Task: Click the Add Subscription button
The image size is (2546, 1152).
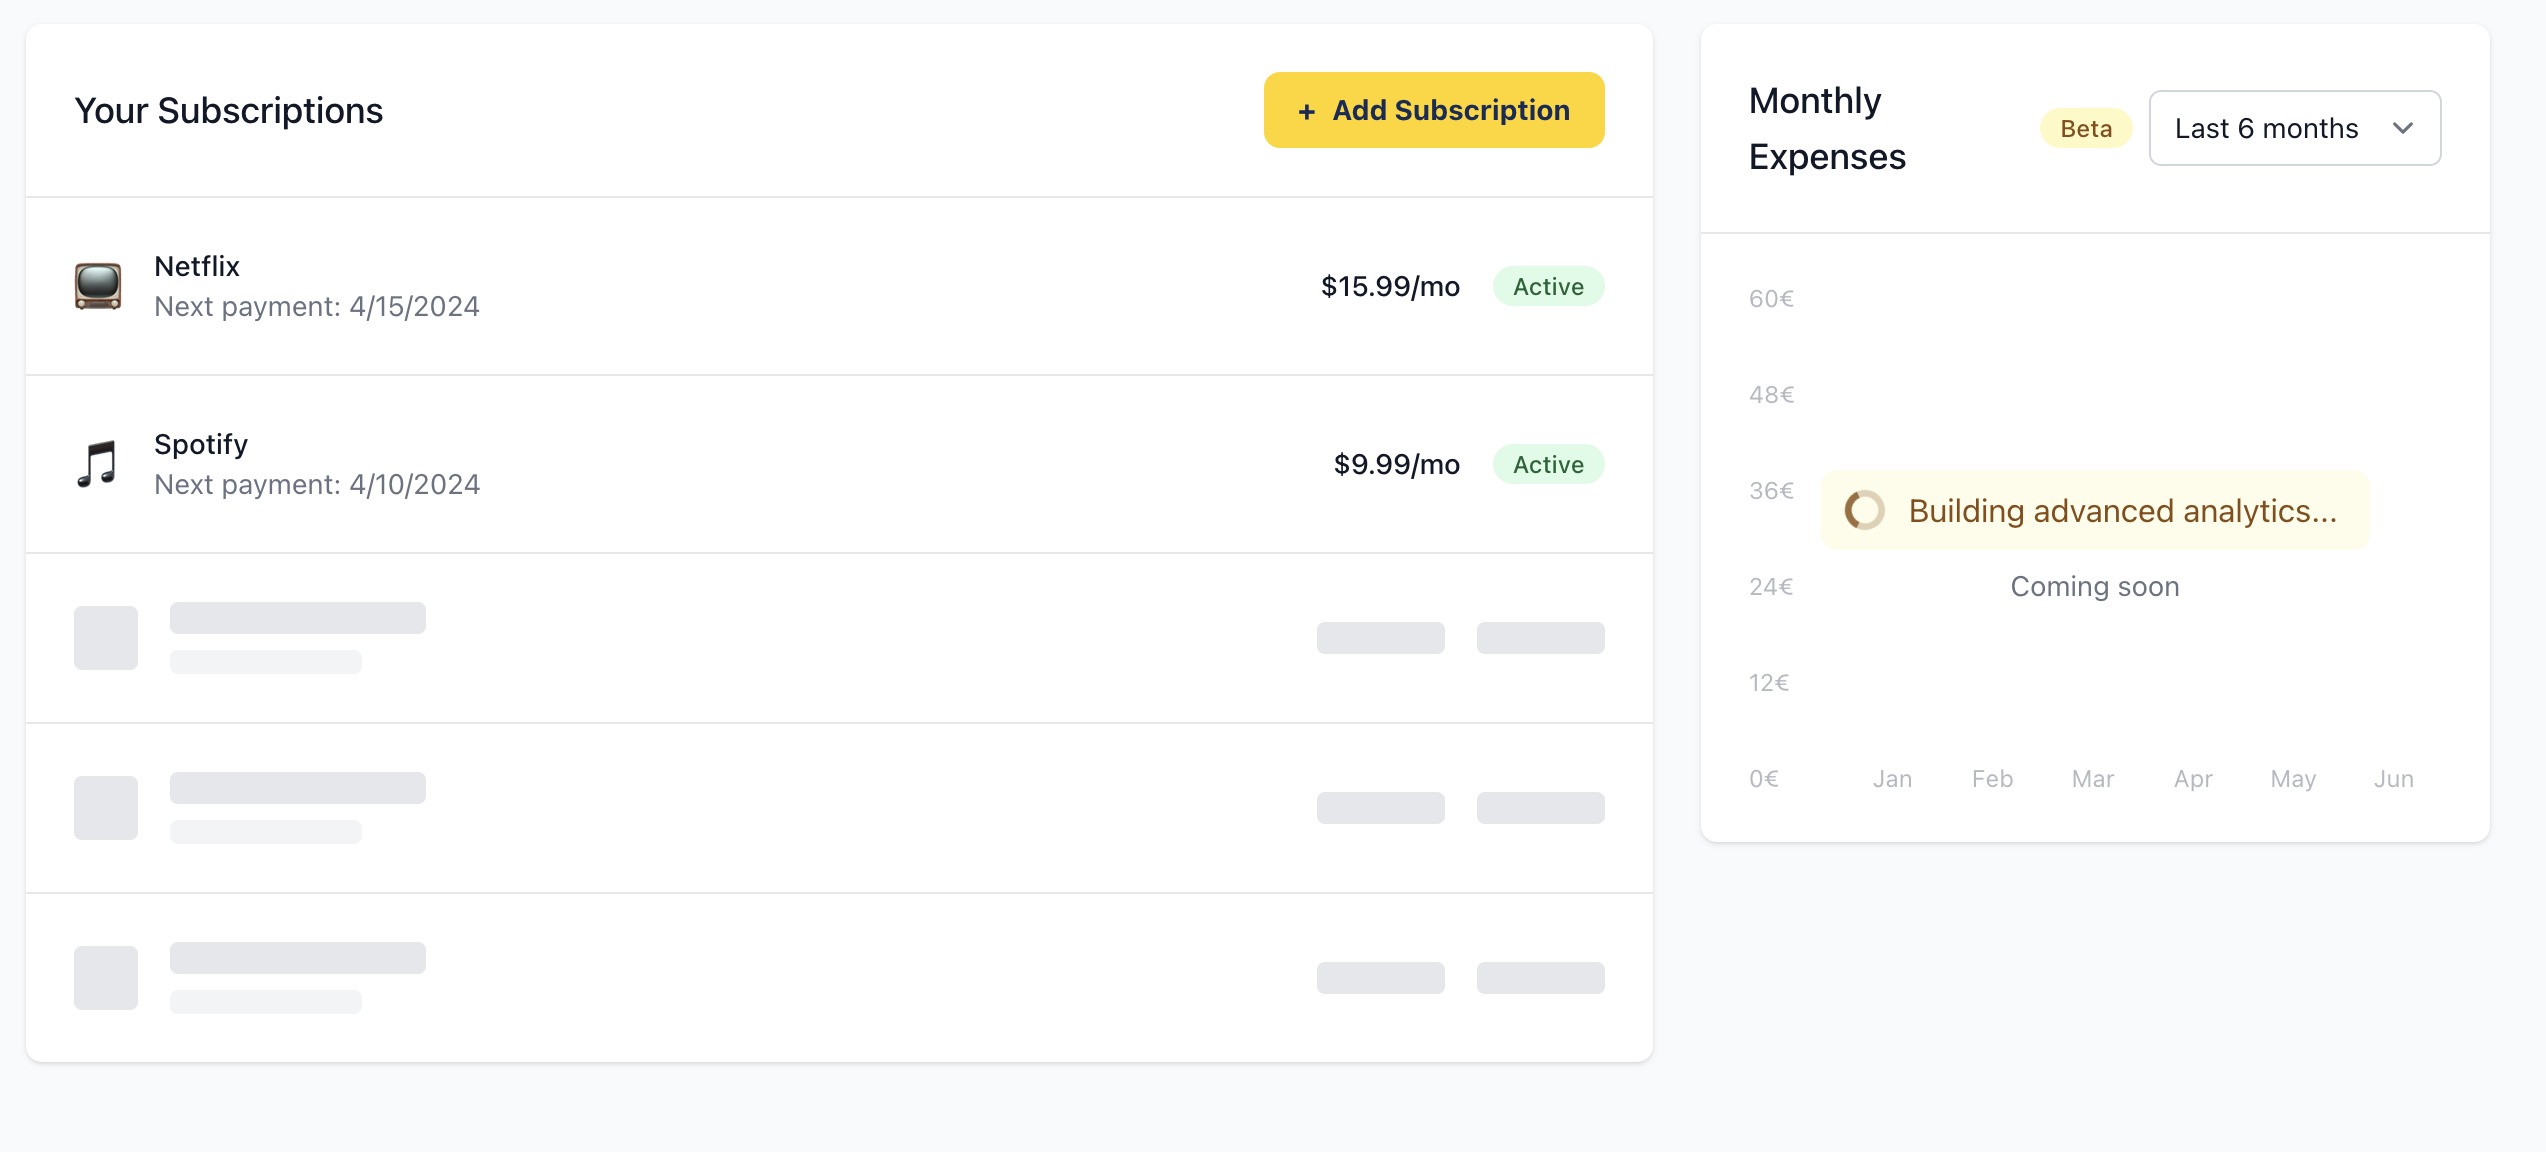Action: coord(1433,110)
